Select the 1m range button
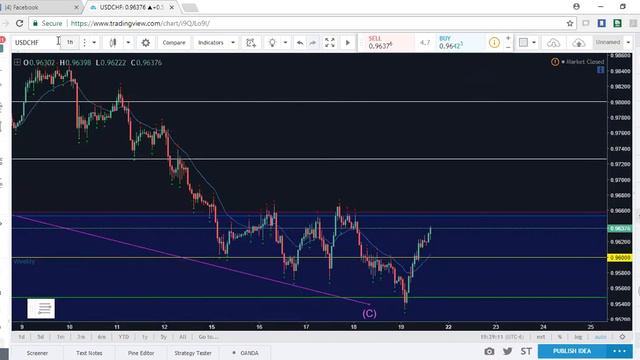 coord(60,337)
